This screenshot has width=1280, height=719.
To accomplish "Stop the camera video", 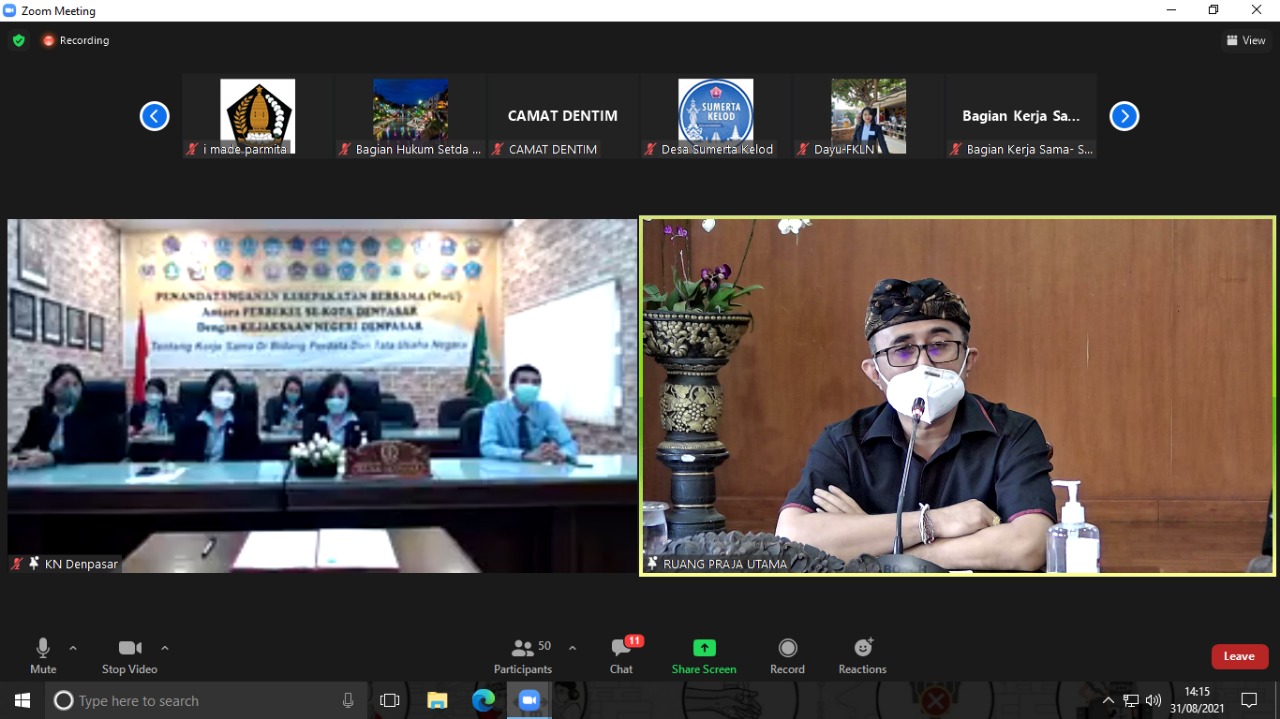I will pos(129,655).
